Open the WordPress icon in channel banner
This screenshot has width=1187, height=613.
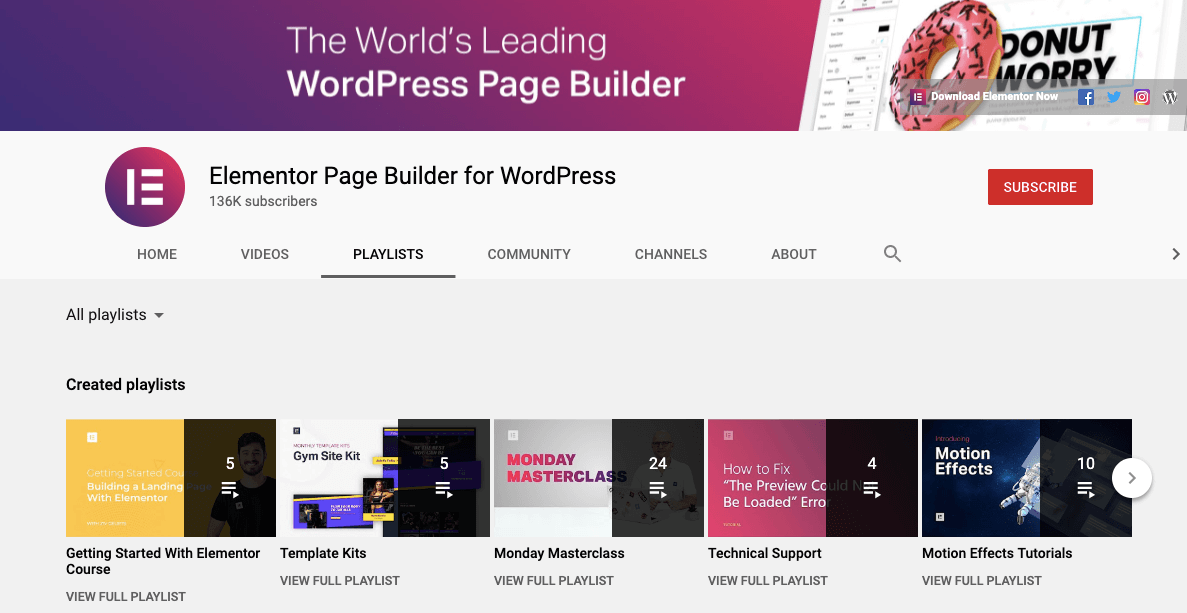pos(1170,97)
